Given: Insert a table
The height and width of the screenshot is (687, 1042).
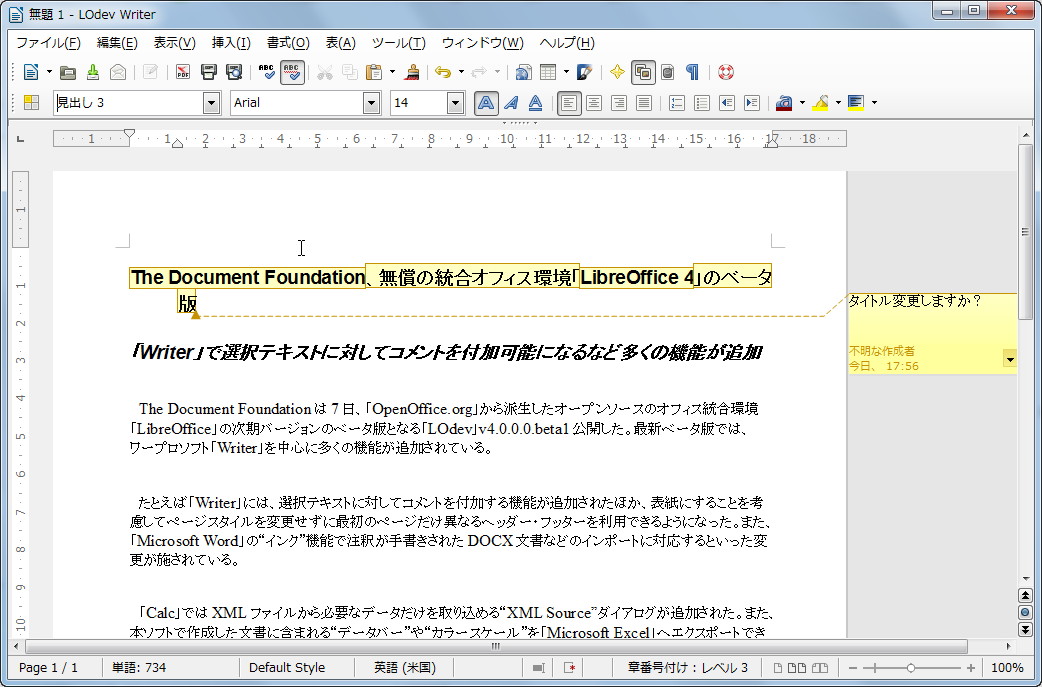Looking at the screenshot, I should coord(548,72).
